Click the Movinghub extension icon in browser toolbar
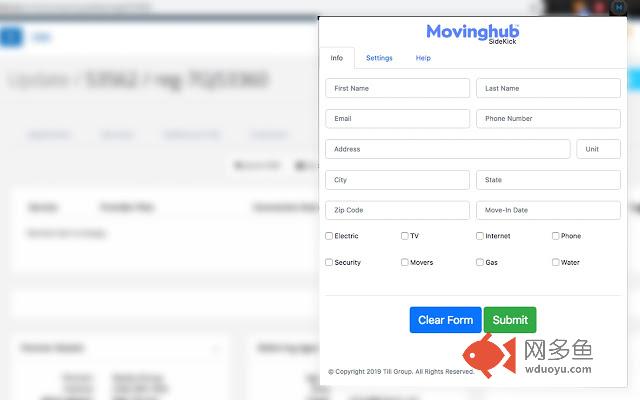The width and height of the screenshot is (640, 400). 619,6
